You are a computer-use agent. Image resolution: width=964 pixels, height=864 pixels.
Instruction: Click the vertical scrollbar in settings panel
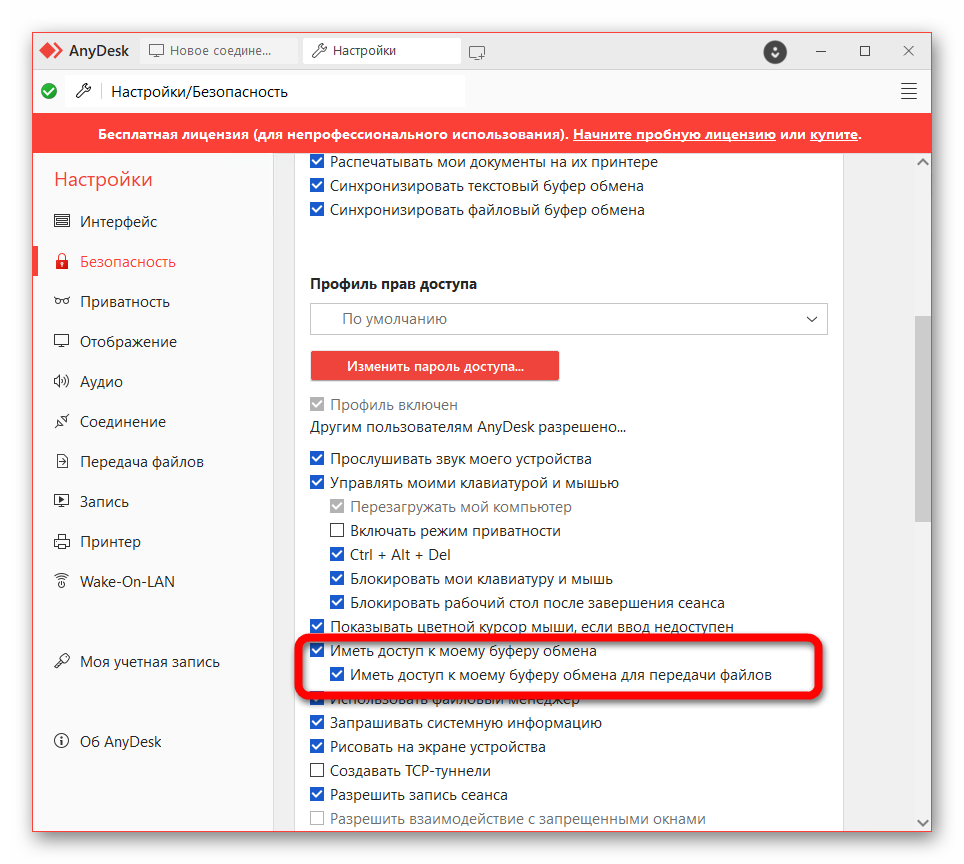(x=922, y=418)
